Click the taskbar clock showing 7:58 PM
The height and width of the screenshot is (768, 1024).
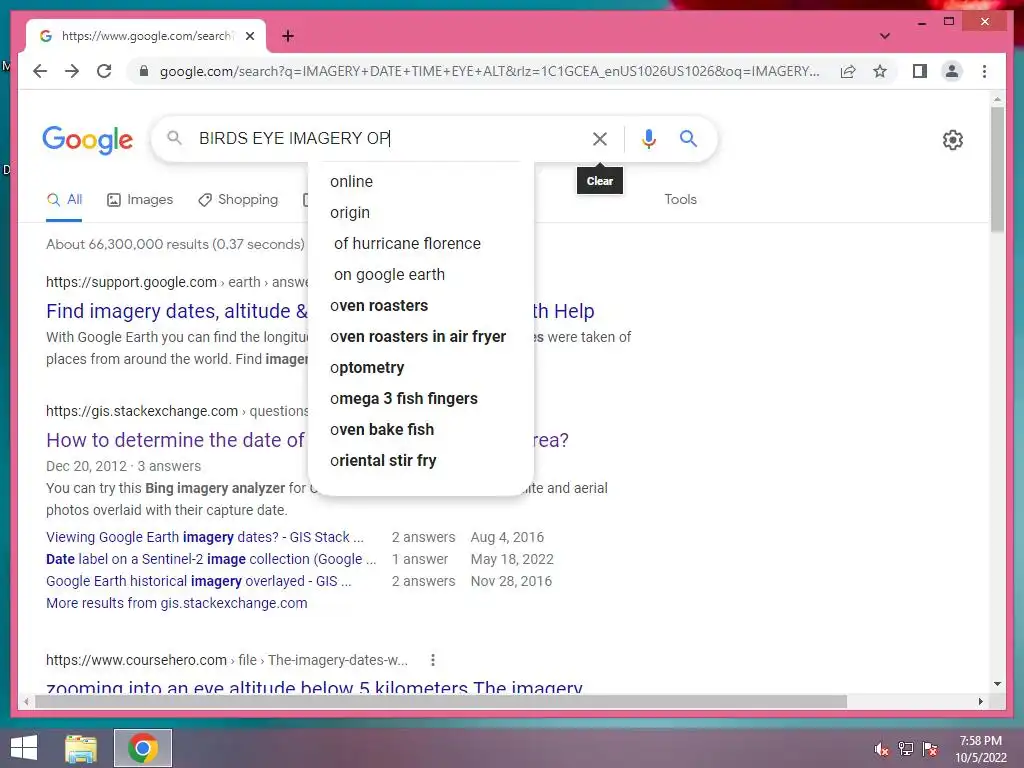point(981,749)
